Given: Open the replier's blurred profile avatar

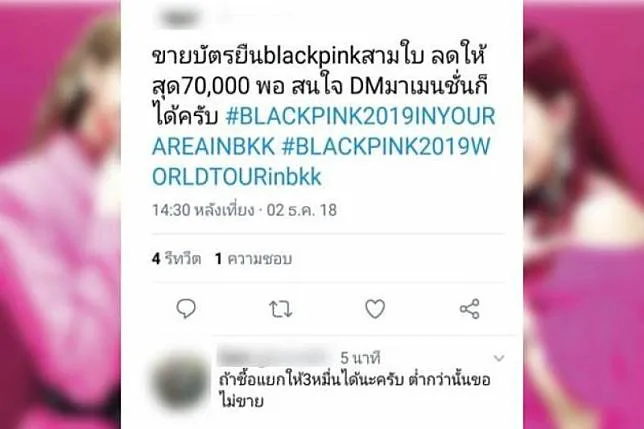Looking at the screenshot, I should click(x=181, y=381).
